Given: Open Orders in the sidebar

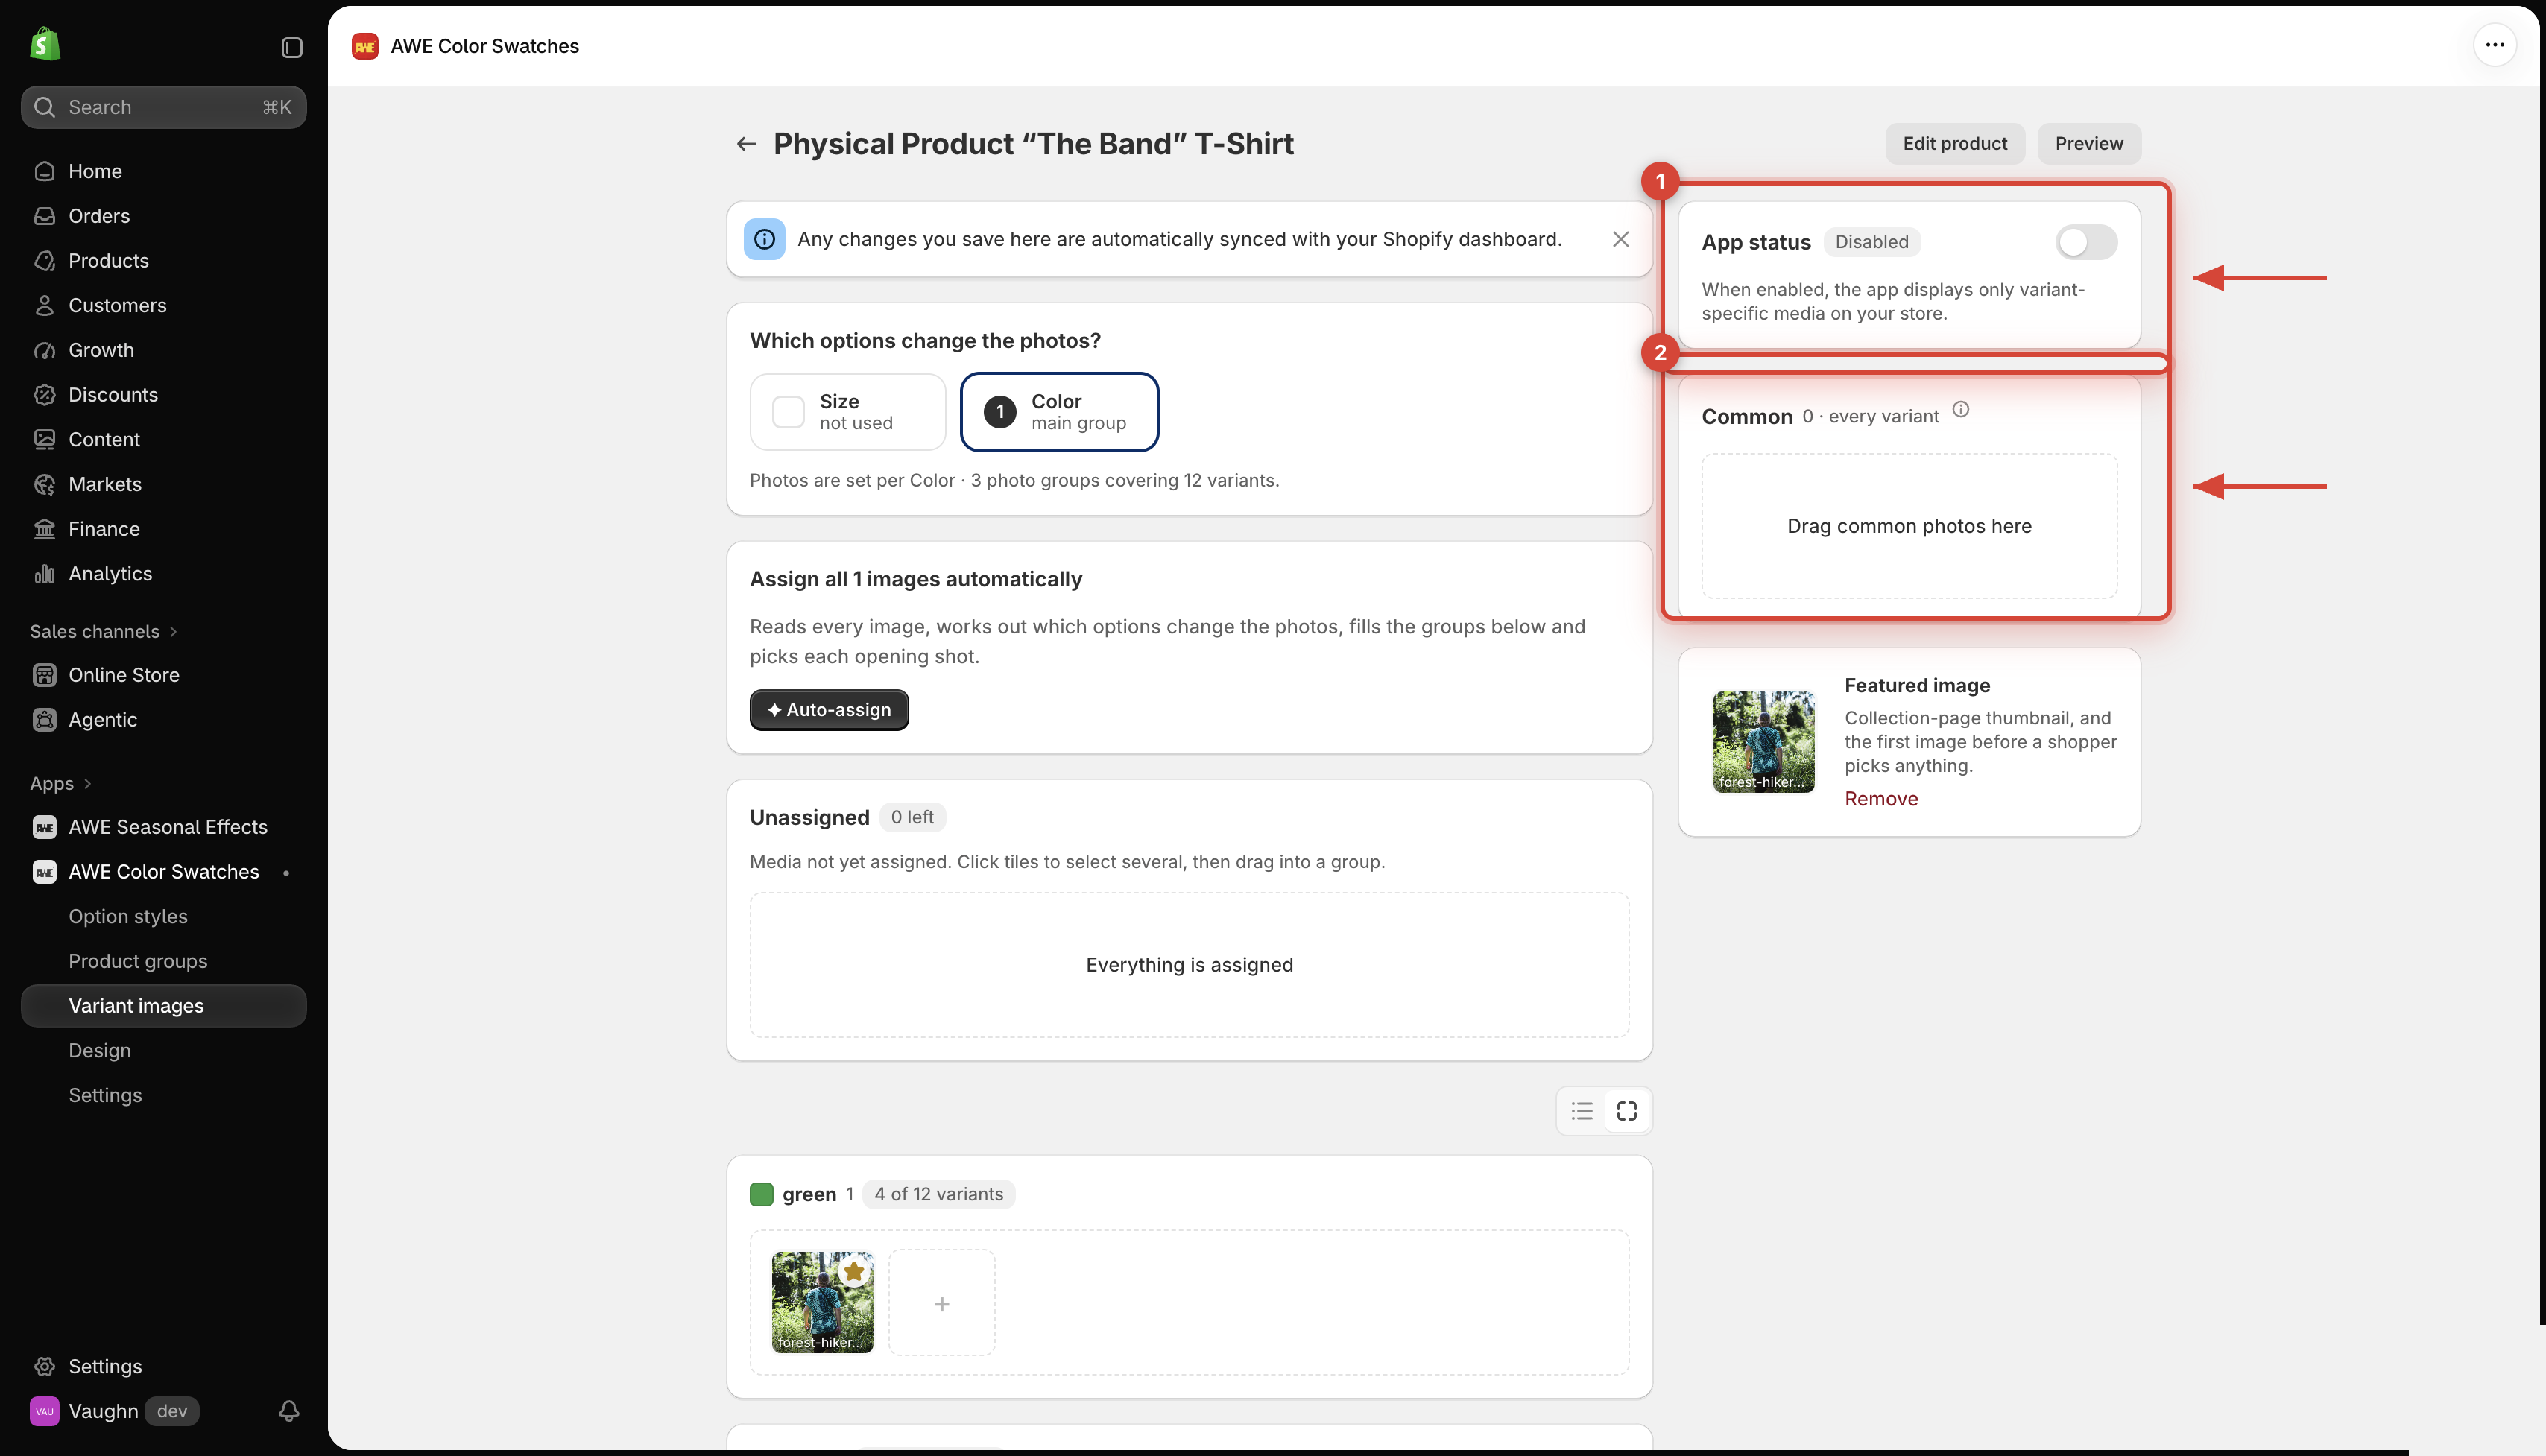Looking at the screenshot, I should (164, 216).
